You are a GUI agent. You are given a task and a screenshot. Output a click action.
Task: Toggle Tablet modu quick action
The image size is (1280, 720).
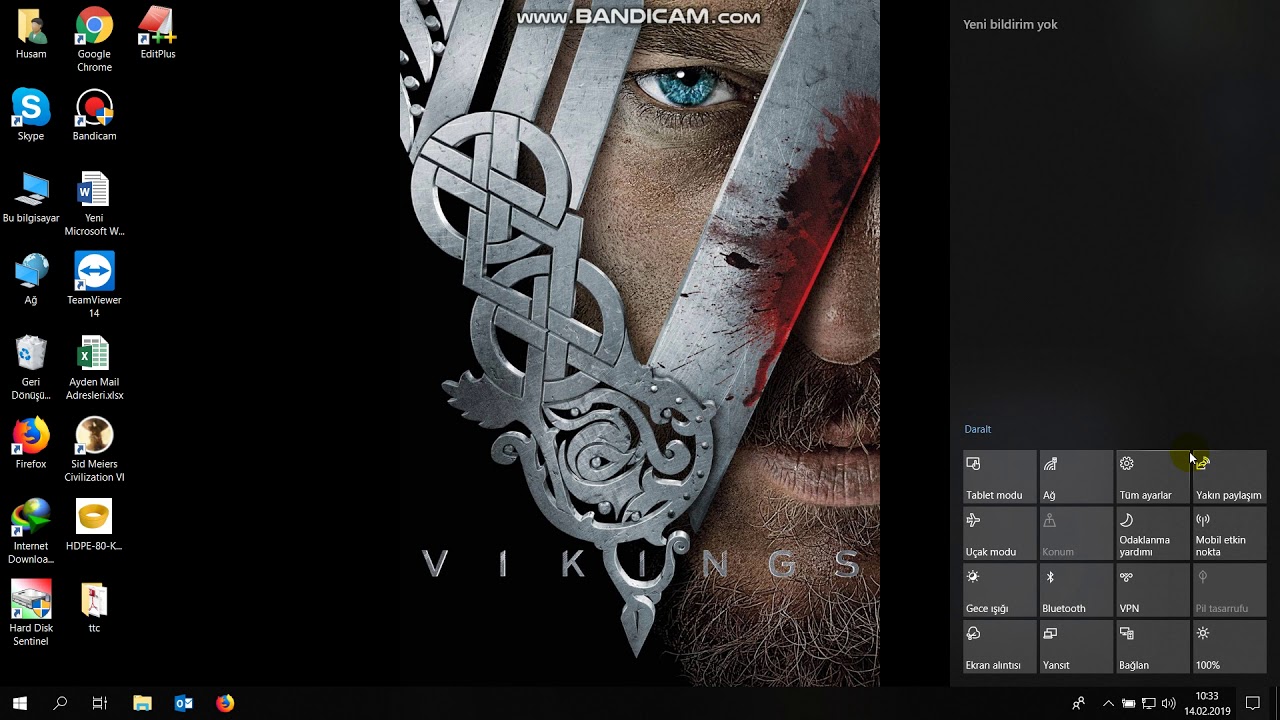click(999, 477)
